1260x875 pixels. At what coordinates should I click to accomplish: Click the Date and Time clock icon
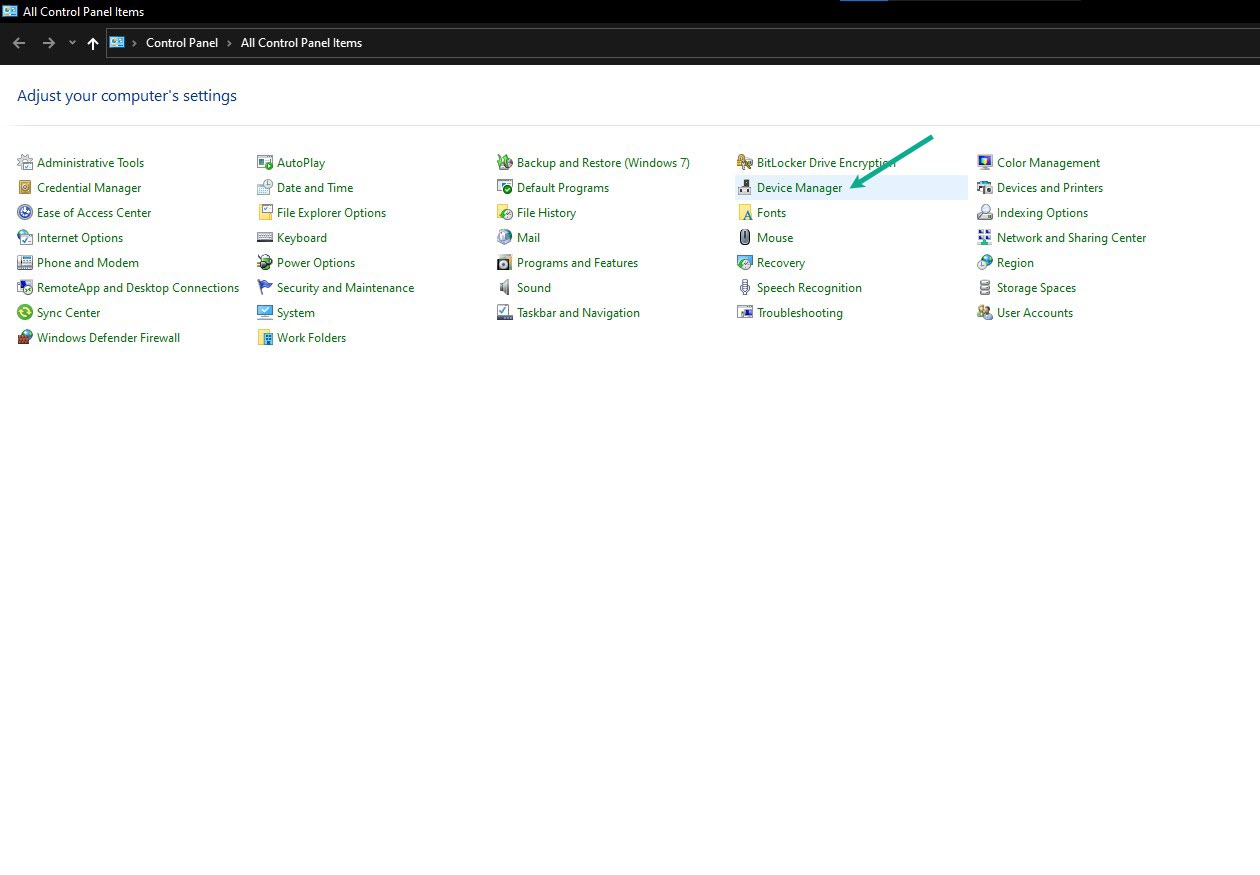point(265,187)
